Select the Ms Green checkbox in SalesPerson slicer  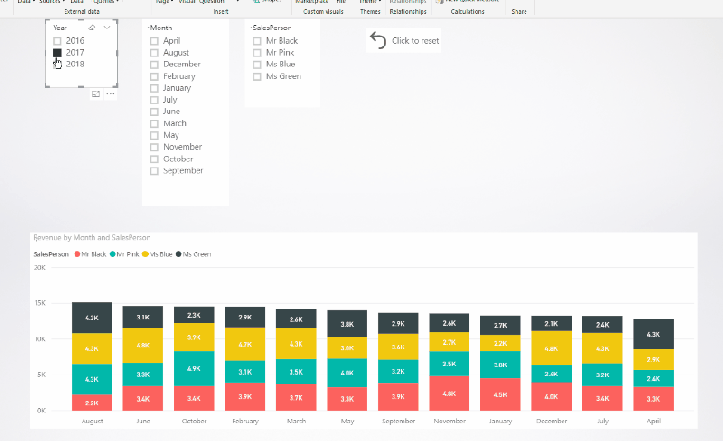click(x=258, y=76)
